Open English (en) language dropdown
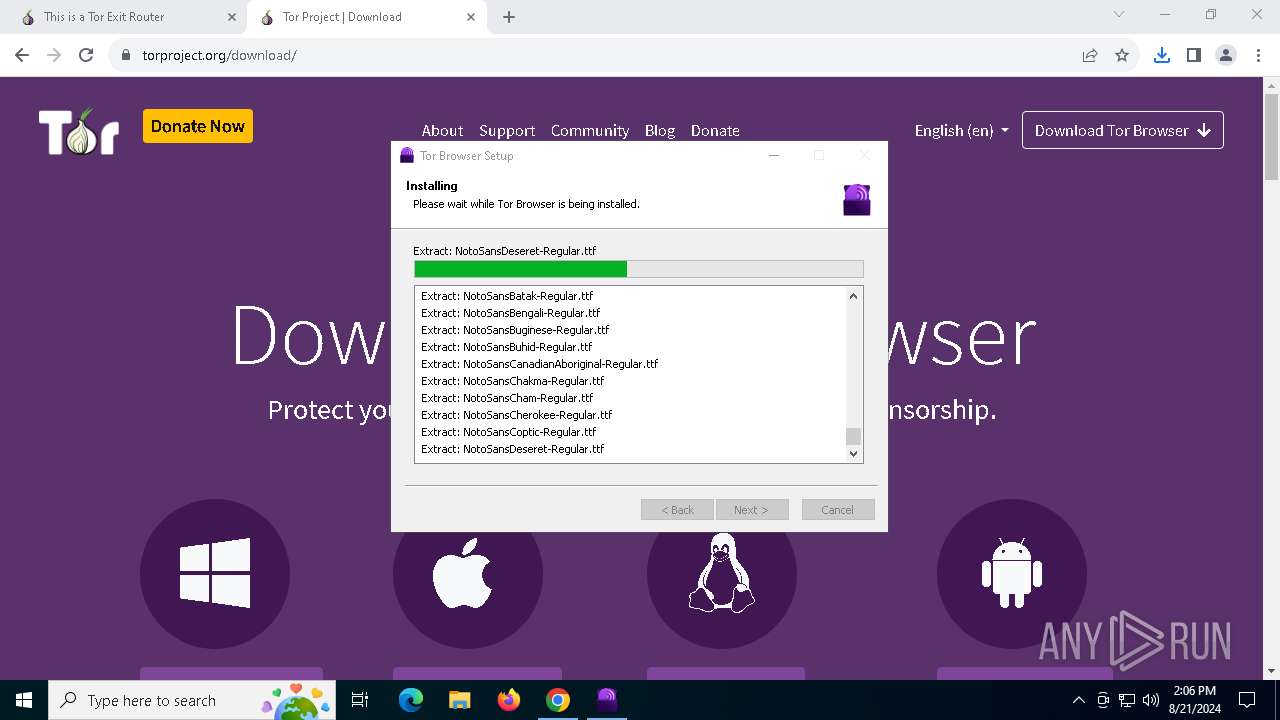1280x720 pixels. click(x=961, y=130)
